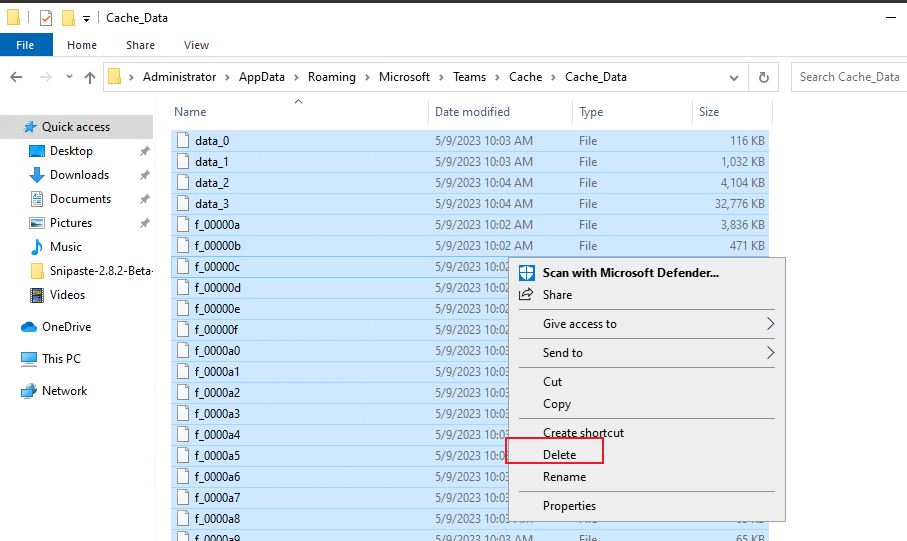This screenshot has width=907, height=541.
Task: Open Documents in navigation pane
Action: (80, 199)
